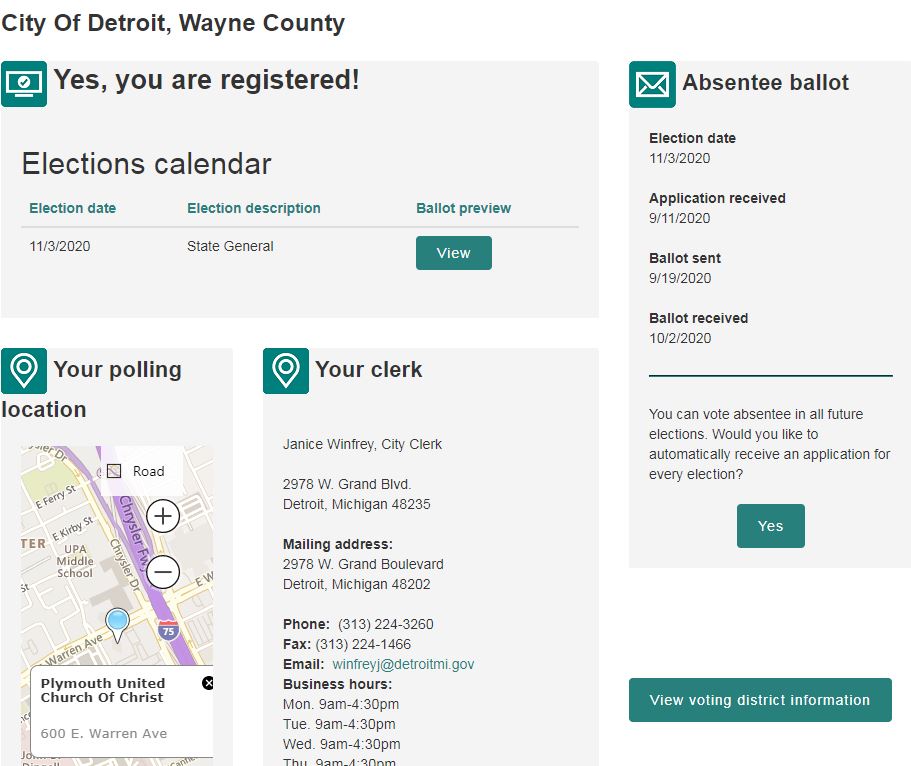Screen dimensions: 911x766
Task: Click the UPA Middle School map label
Action: 75,561
